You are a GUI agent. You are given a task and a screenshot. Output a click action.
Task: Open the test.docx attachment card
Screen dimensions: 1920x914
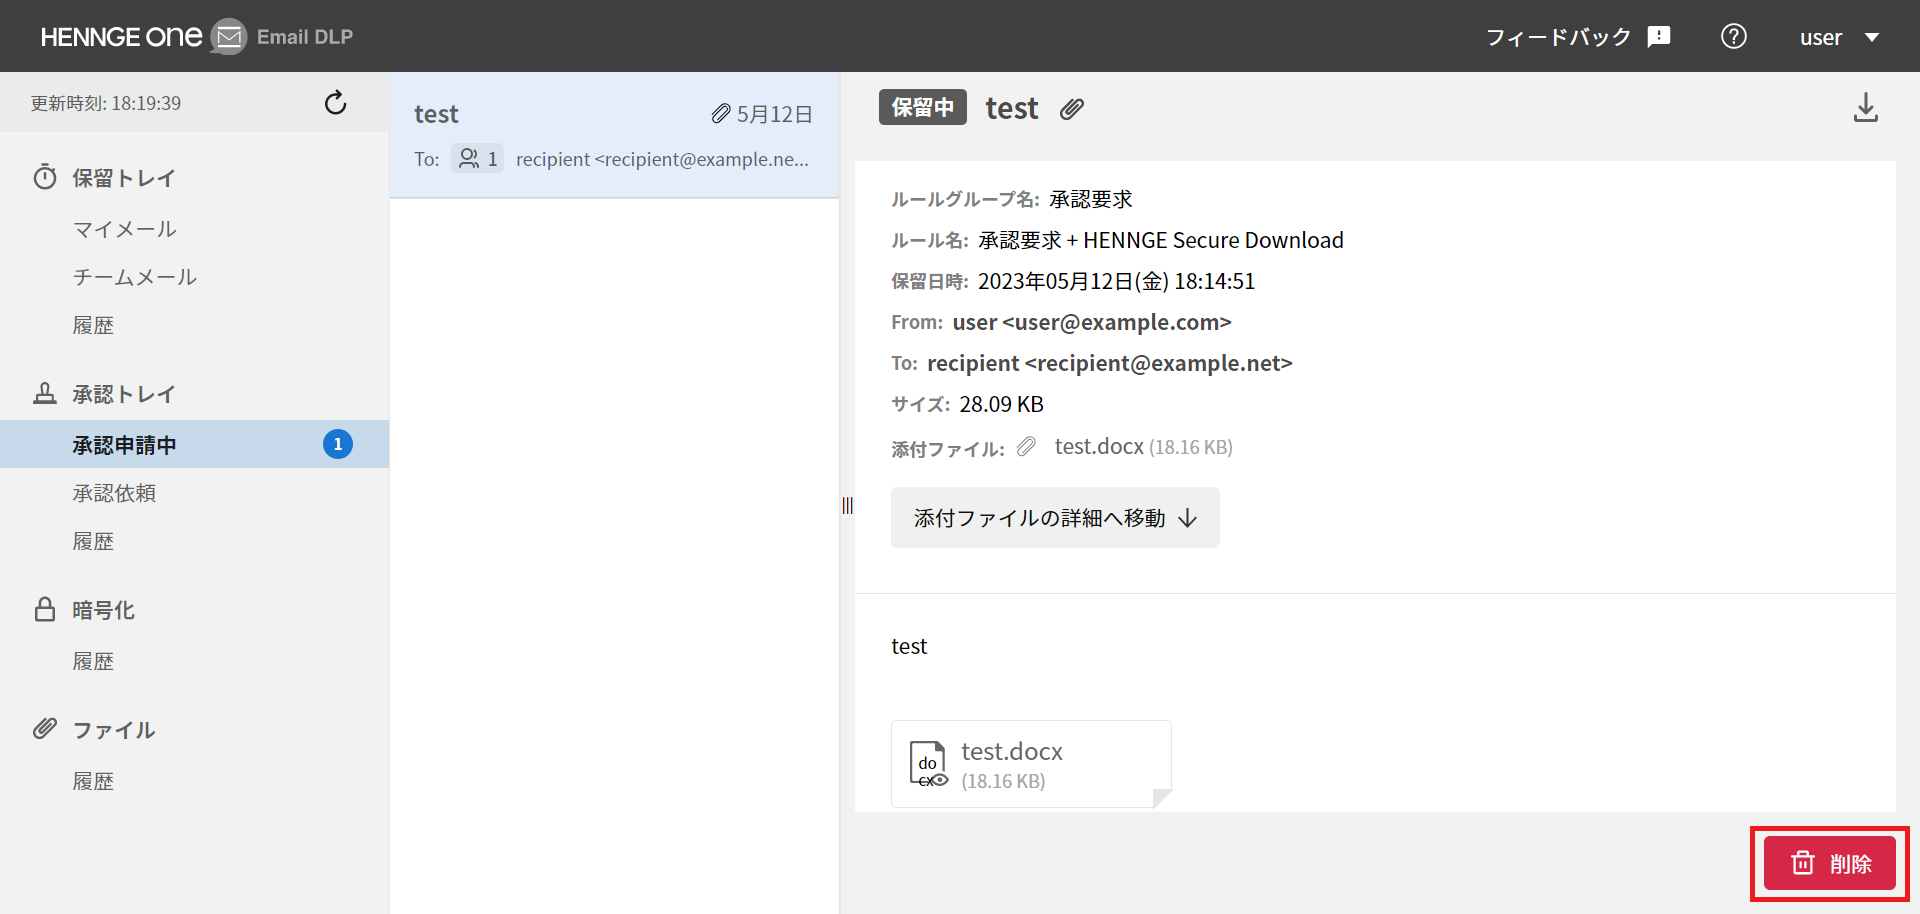coord(1031,764)
